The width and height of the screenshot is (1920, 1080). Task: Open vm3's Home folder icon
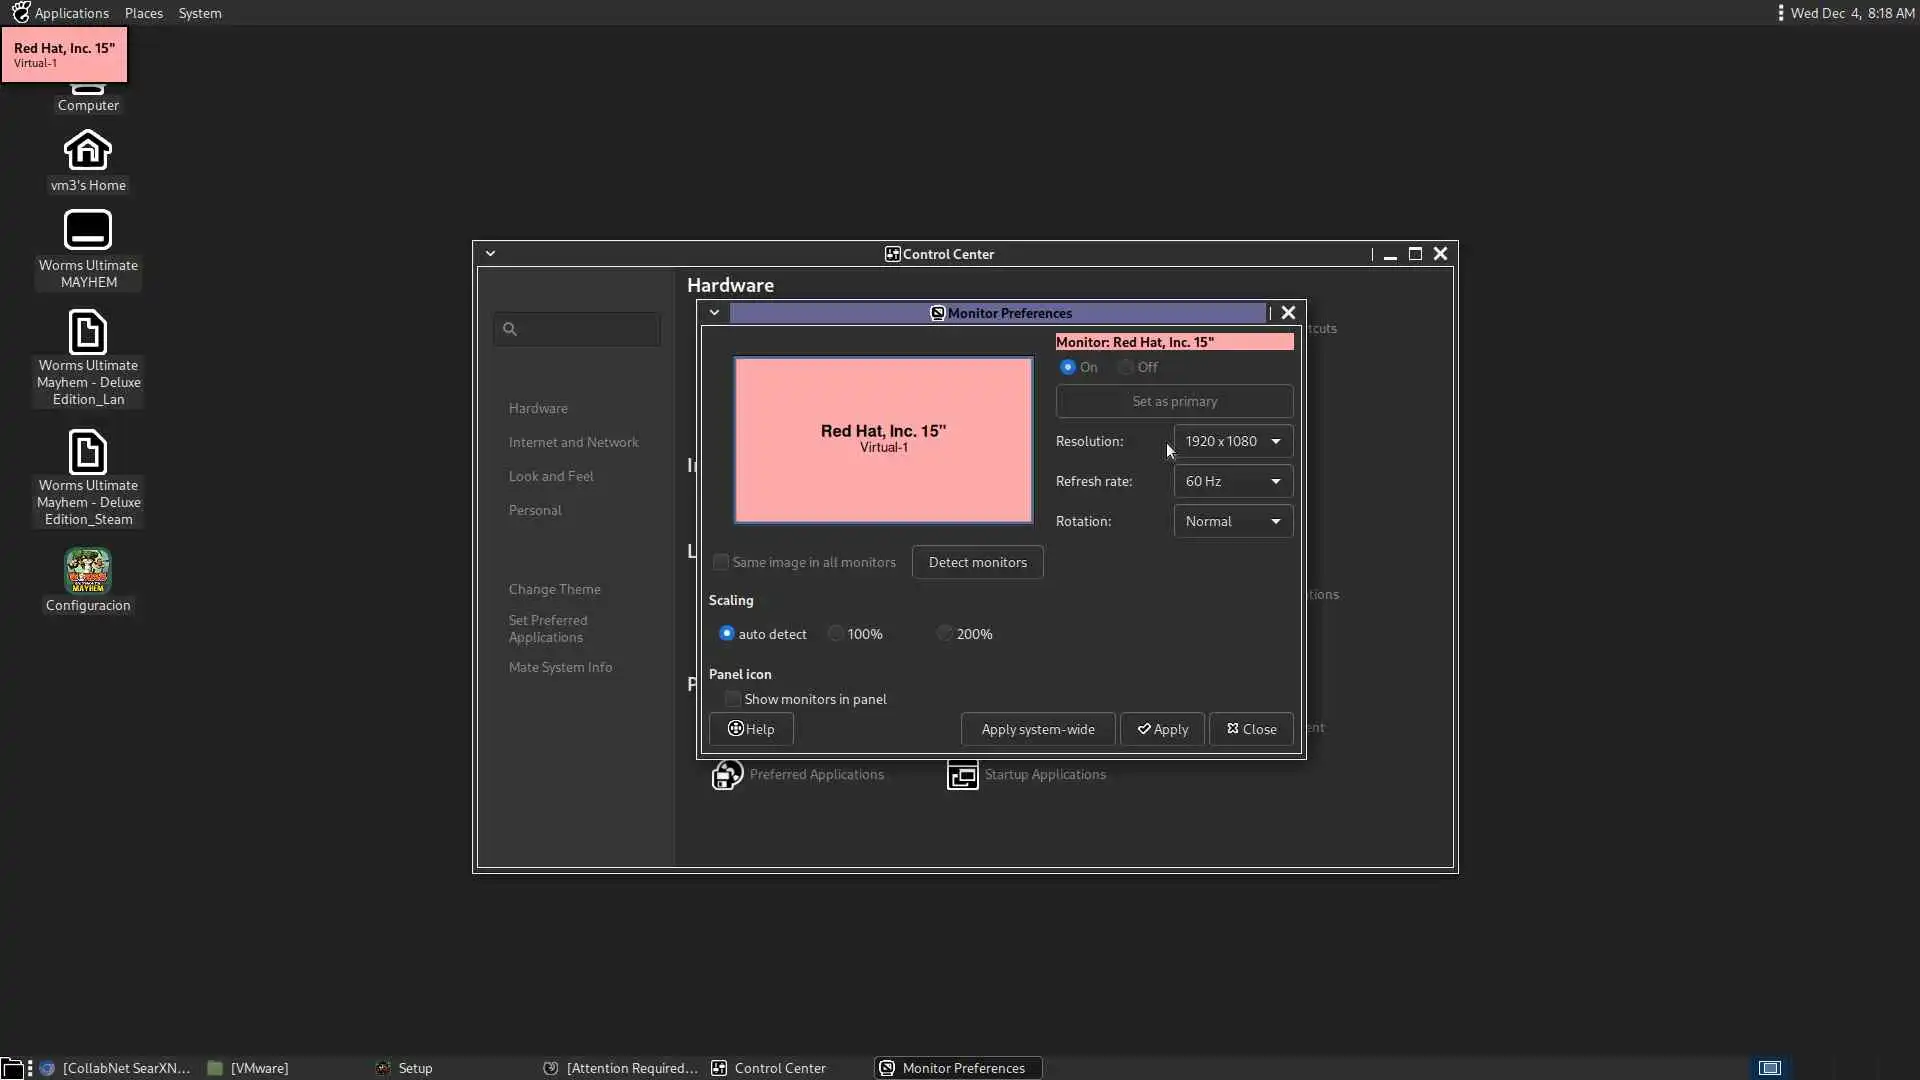(x=88, y=151)
